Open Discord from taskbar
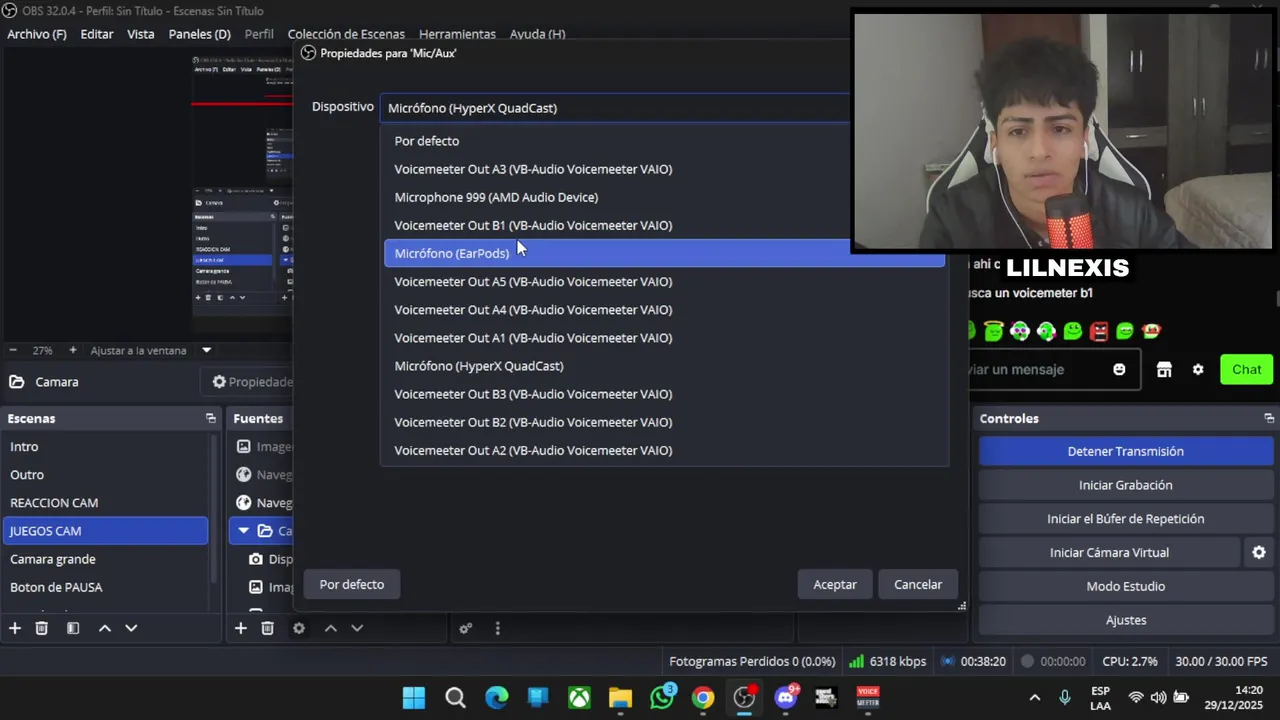The height and width of the screenshot is (720, 1280). (786, 697)
